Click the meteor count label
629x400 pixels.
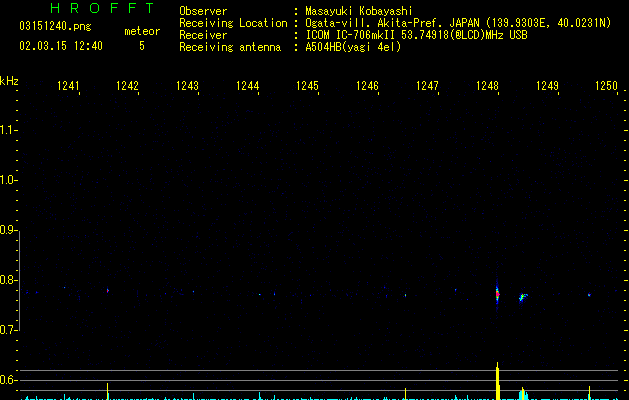coord(142,31)
